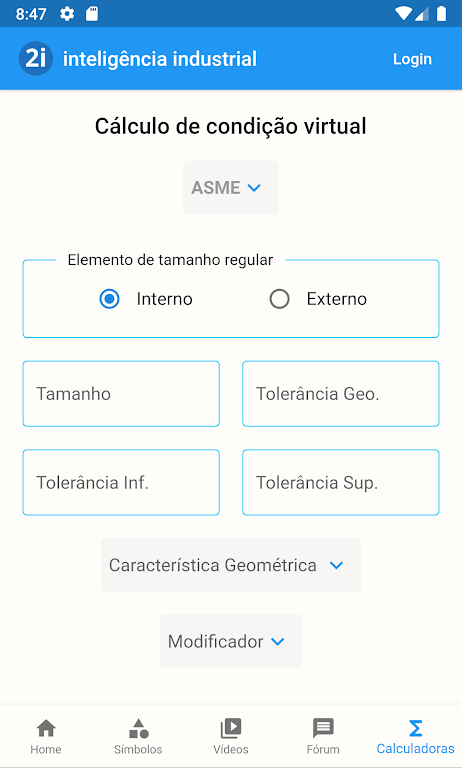The height and width of the screenshot is (768, 462).
Task: Focus the Tolerância Geo. field
Action: [340, 394]
